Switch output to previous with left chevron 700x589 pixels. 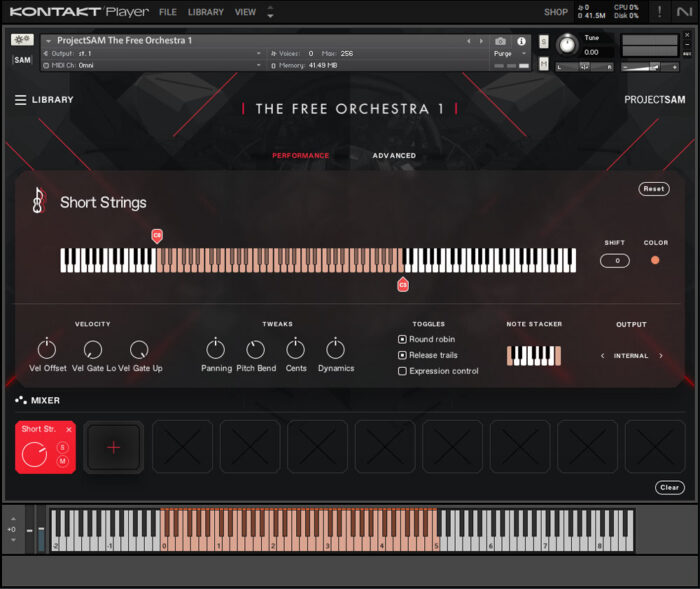click(x=603, y=355)
